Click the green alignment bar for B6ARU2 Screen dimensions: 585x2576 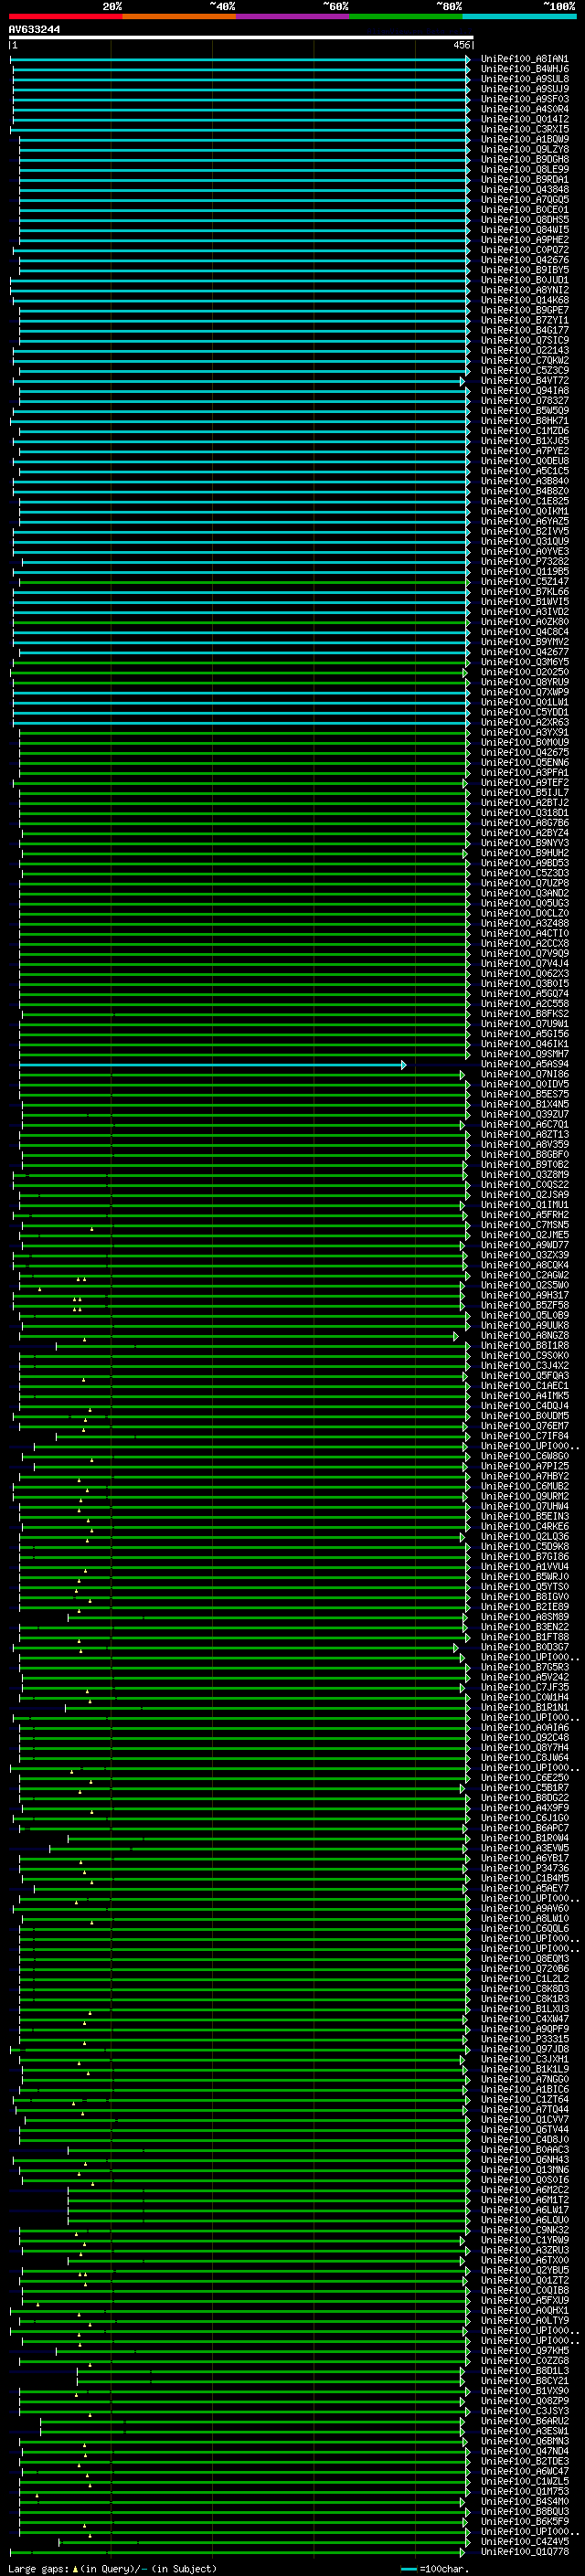coord(252,2422)
